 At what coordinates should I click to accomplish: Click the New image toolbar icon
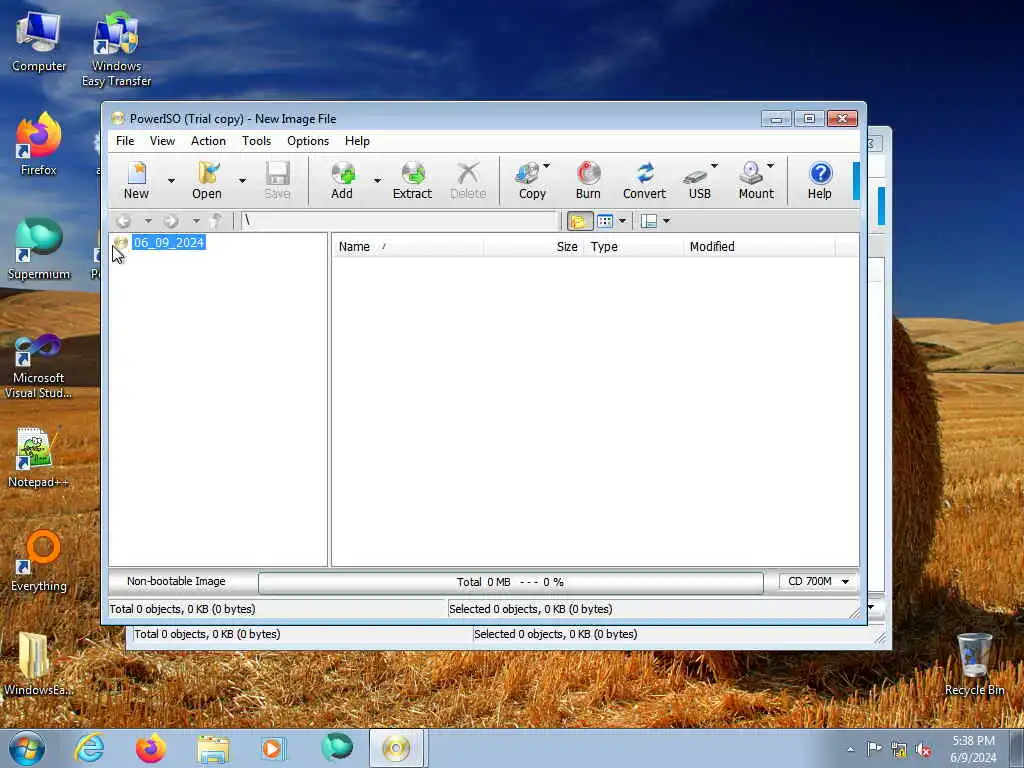coord(136,180)
